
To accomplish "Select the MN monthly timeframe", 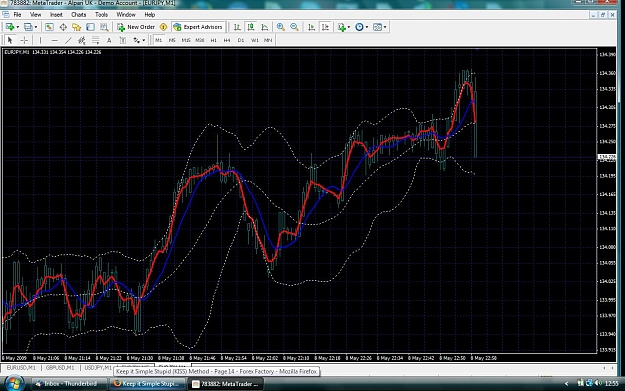I will point(268,40).
